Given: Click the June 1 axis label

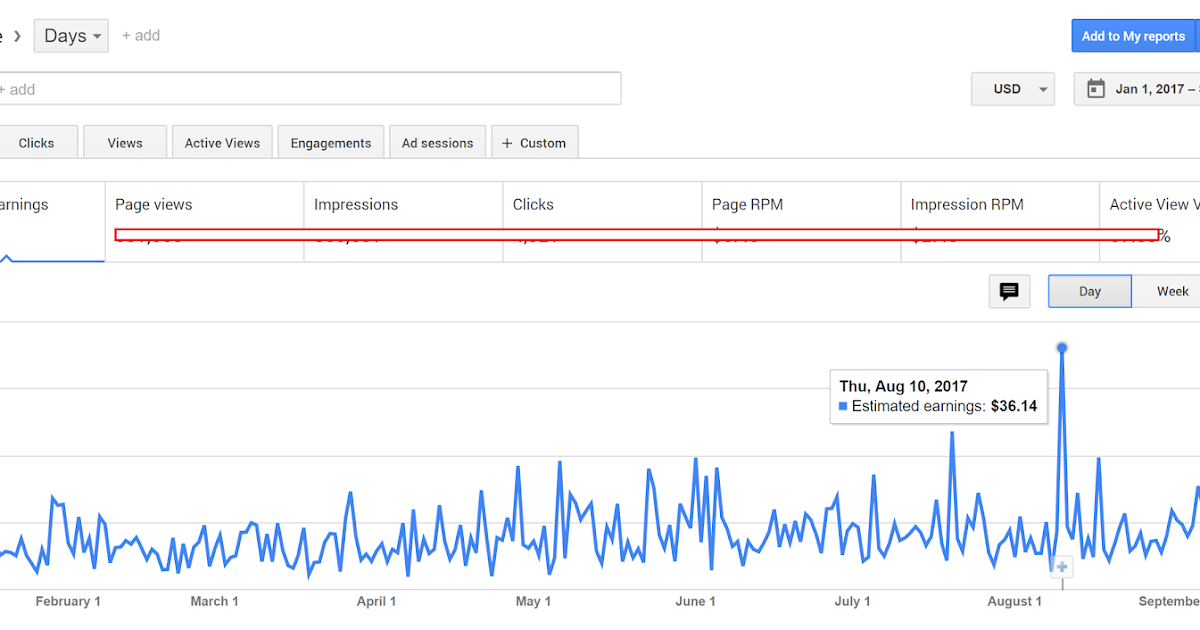Looking at the screenshot, I should (695, 601).
